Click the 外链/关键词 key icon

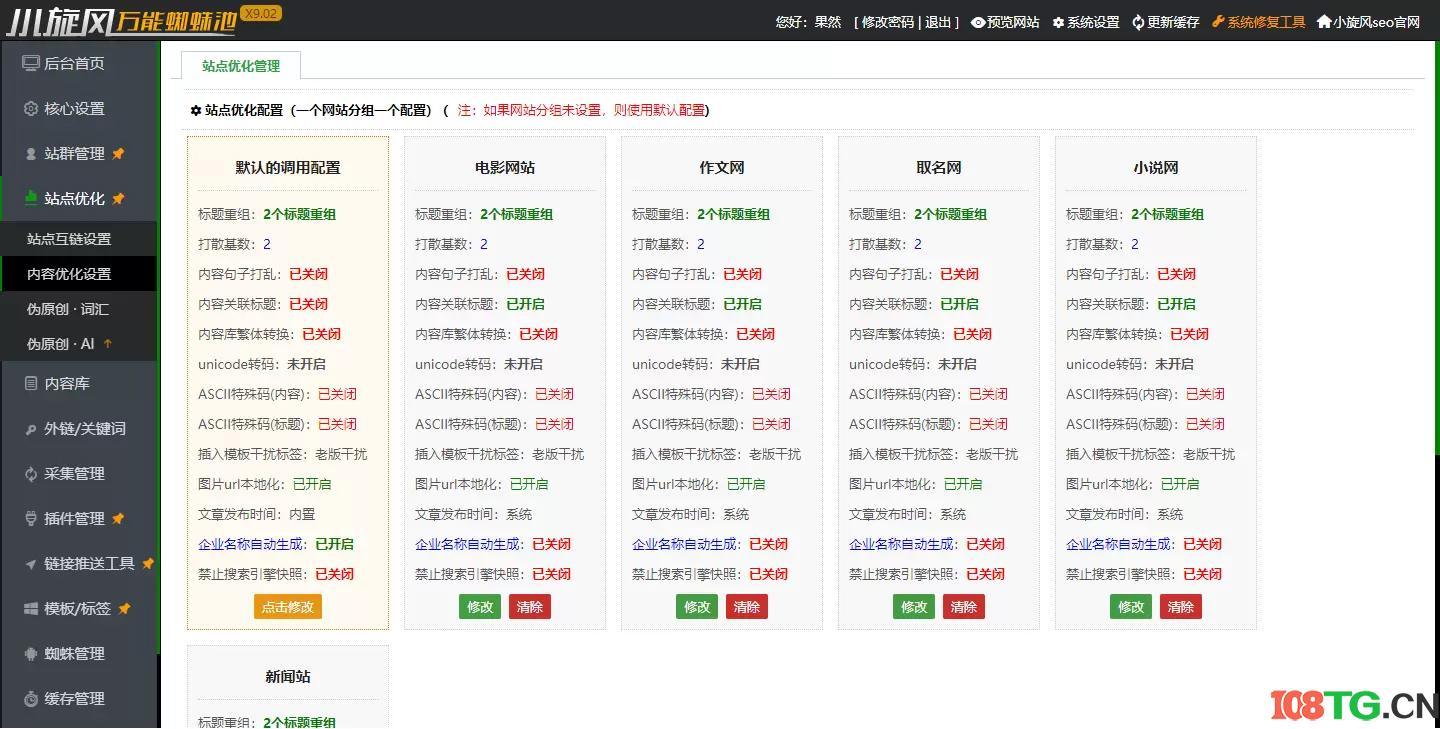[30, 428]
